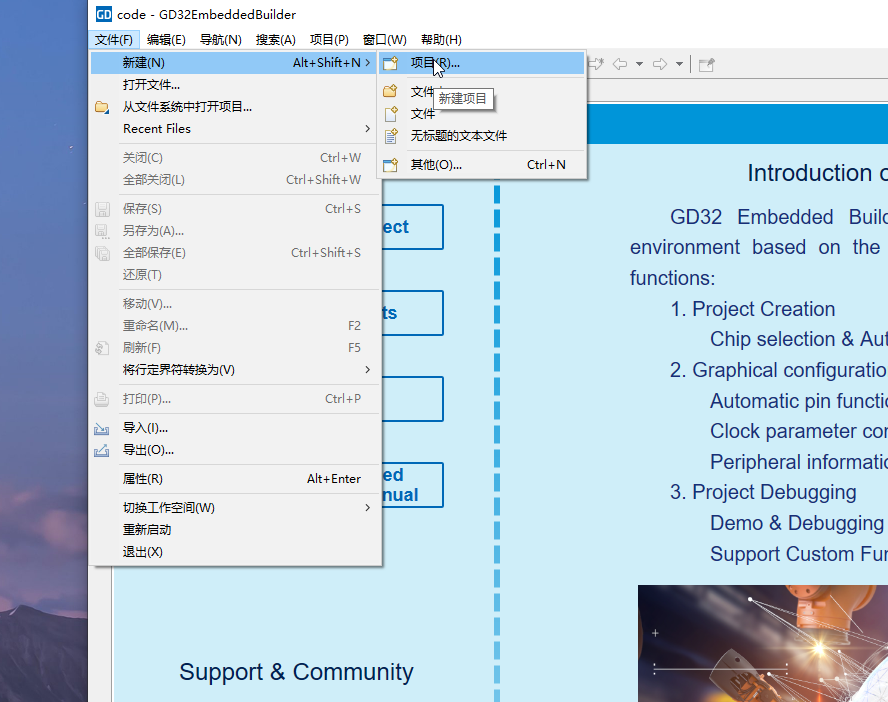Image resolution: width=888 pixels, height=702 pixels.
Task: Expand the 切换工作空间(W) submenu
Action: tap(367, 508)
